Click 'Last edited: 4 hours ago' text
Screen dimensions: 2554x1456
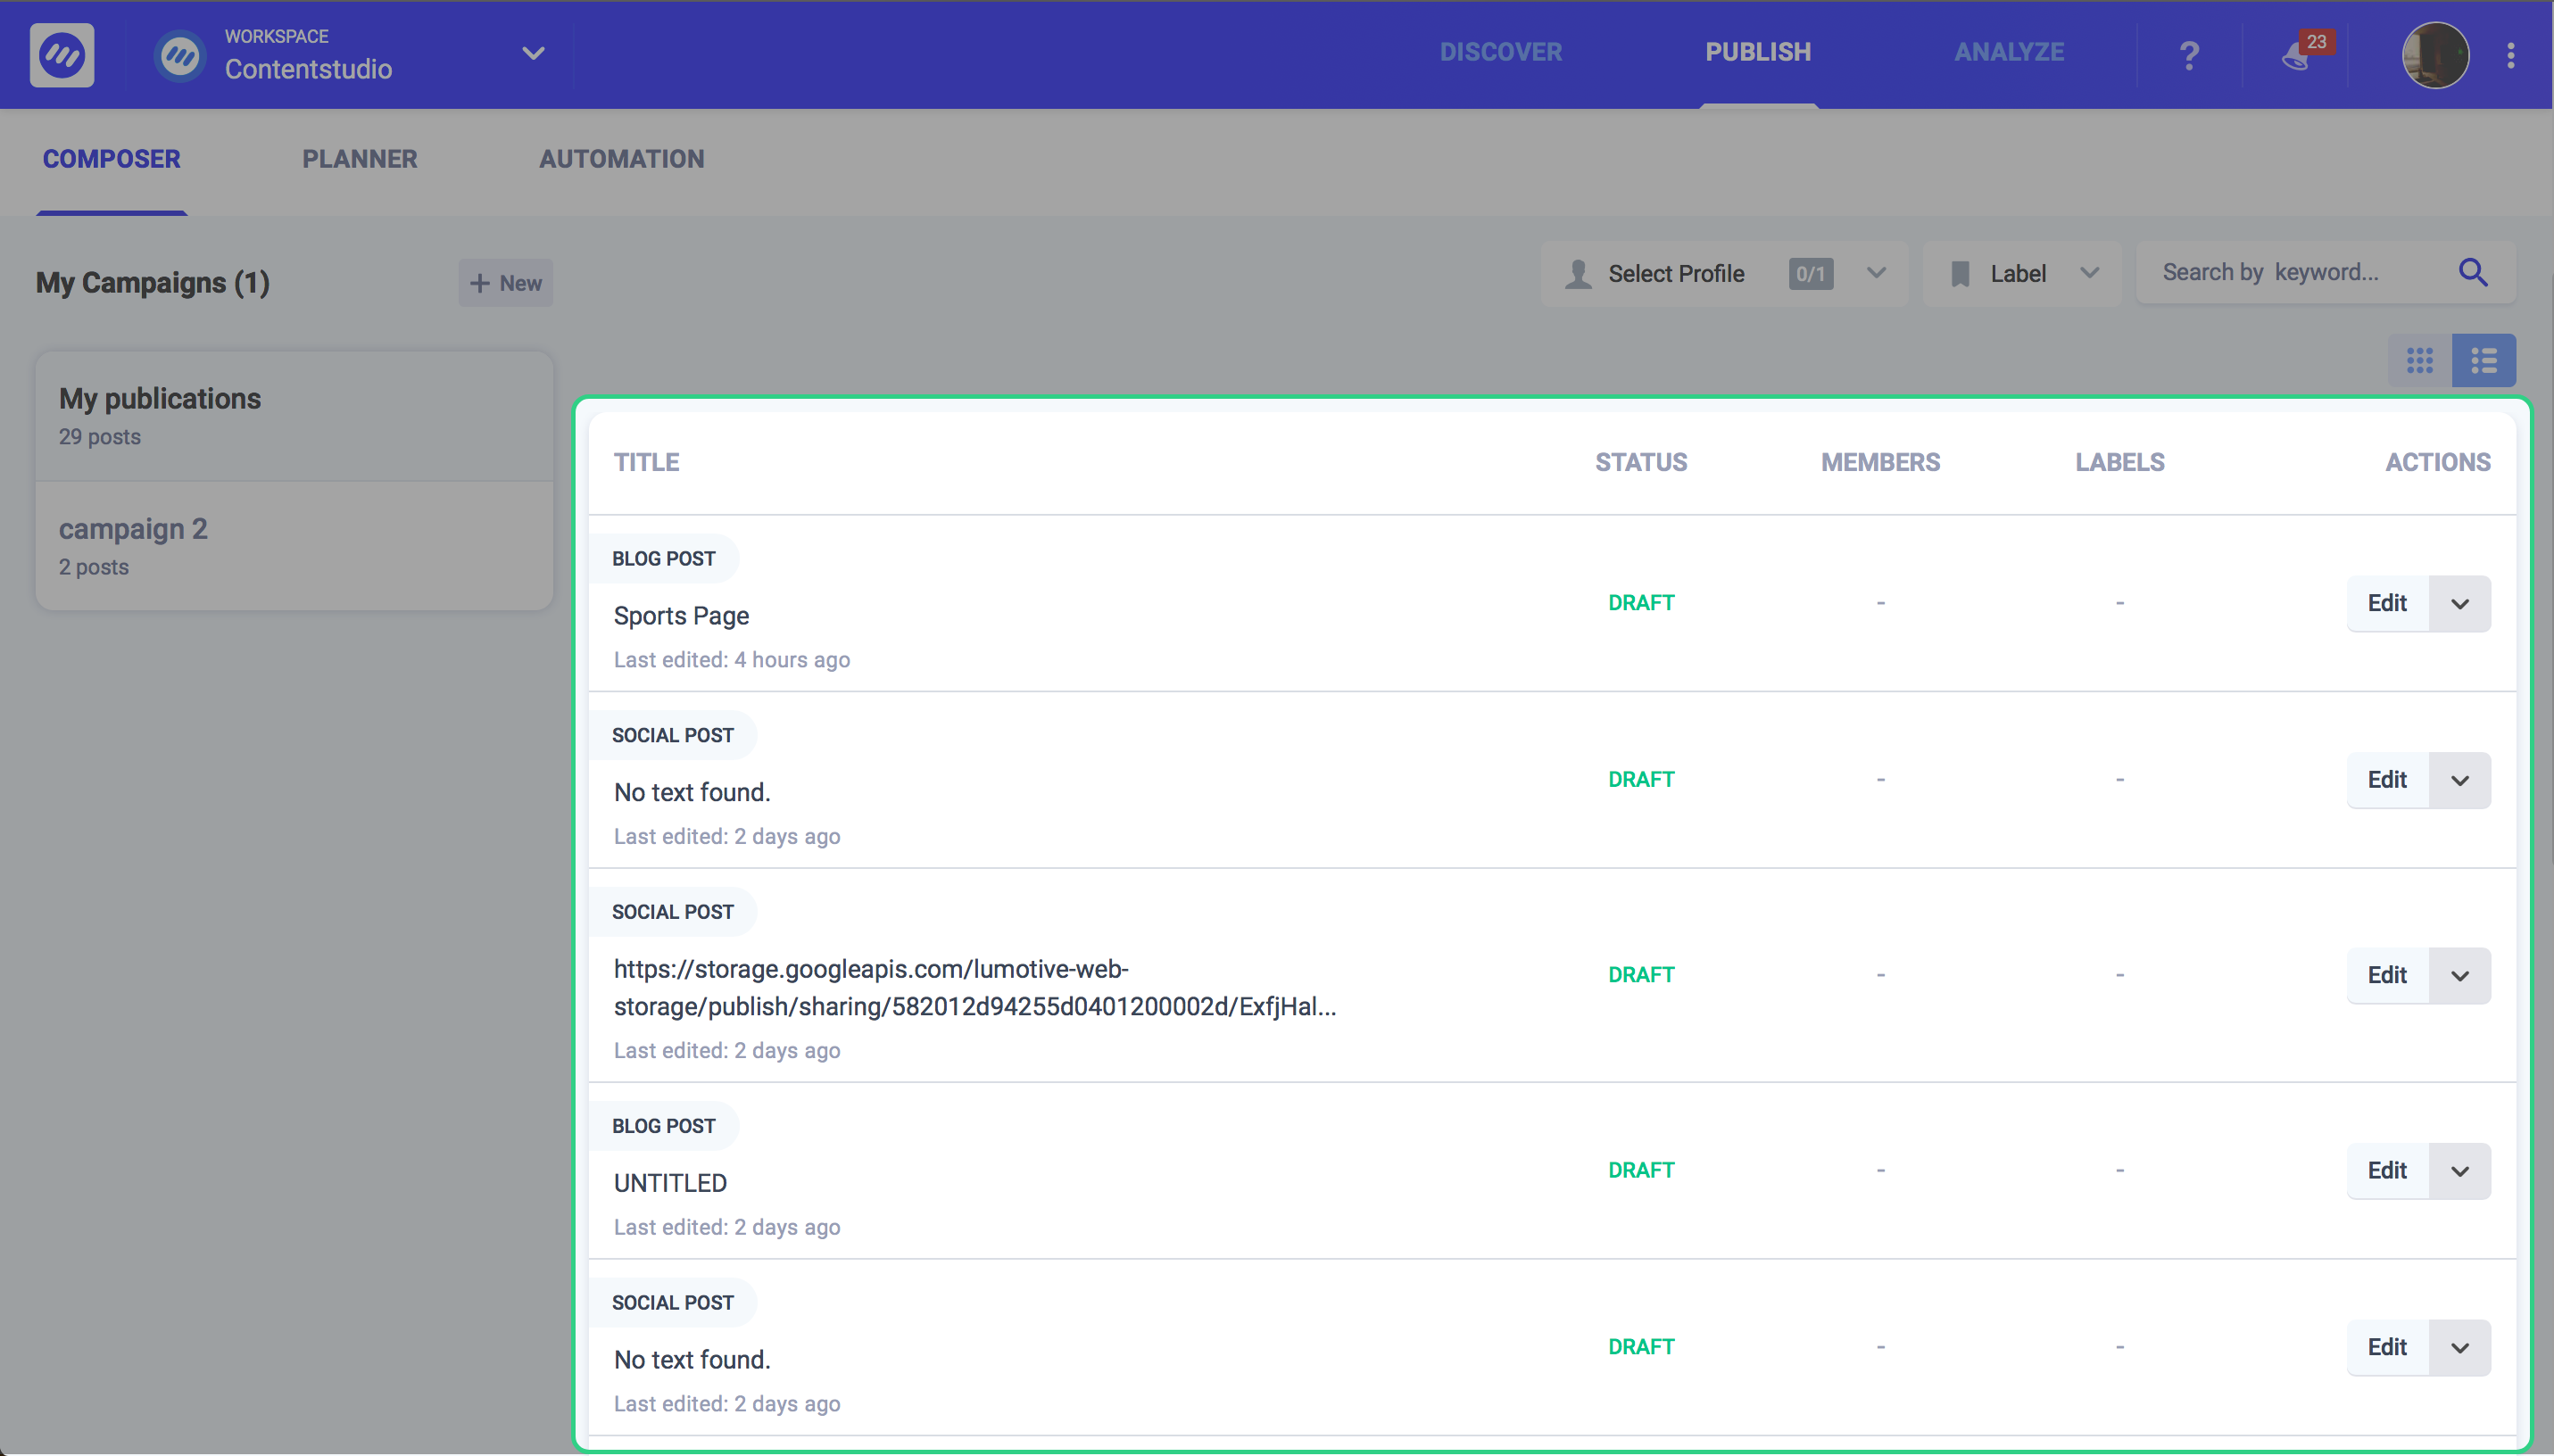(732, 660)
